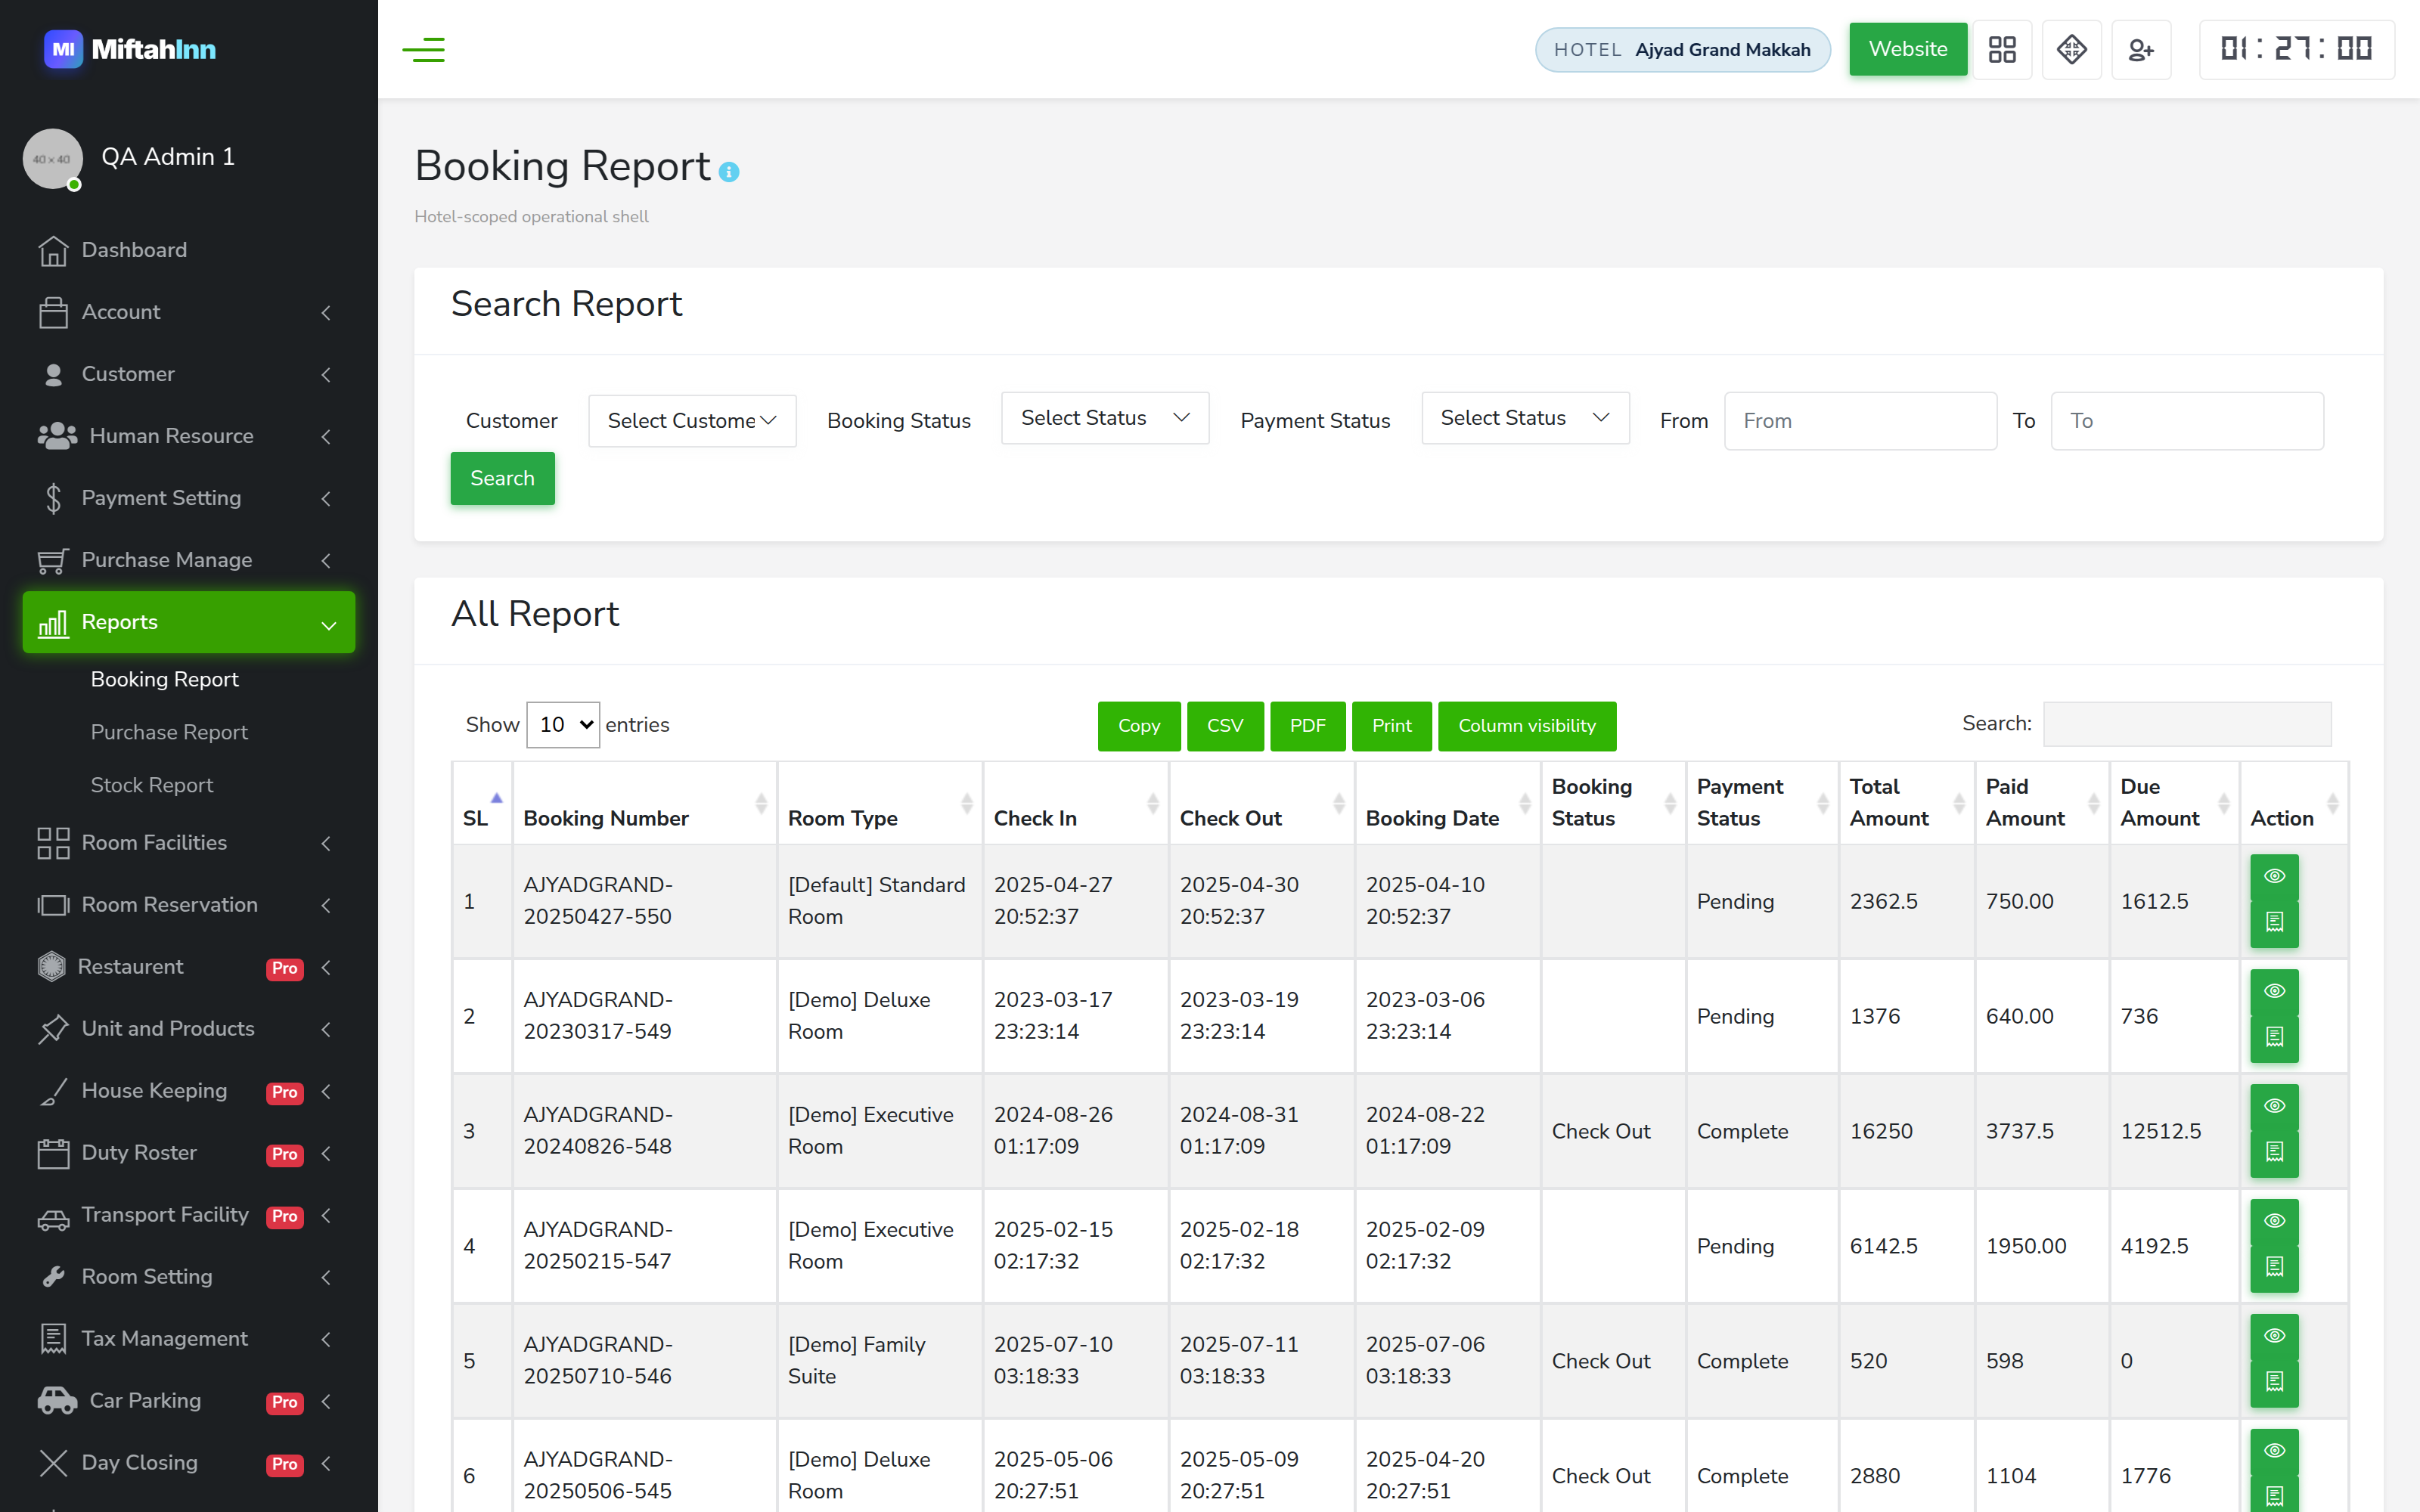View booking AJYADGRAND-20250710-546 eye icon
2420x1512 pixels.
point(2274,1336)
